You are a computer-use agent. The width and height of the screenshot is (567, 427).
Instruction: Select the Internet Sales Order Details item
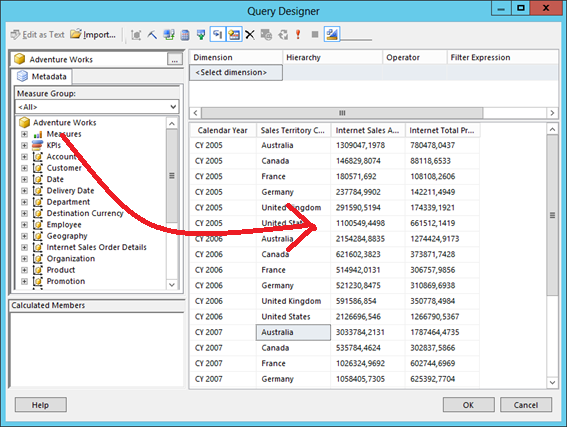[x=97, y=247]
